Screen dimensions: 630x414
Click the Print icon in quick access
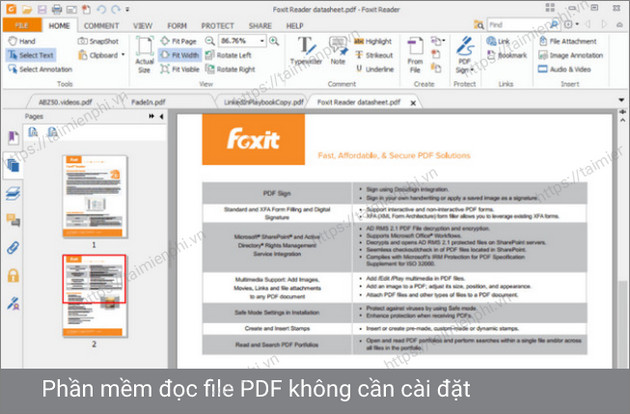[x=57, y=9]
